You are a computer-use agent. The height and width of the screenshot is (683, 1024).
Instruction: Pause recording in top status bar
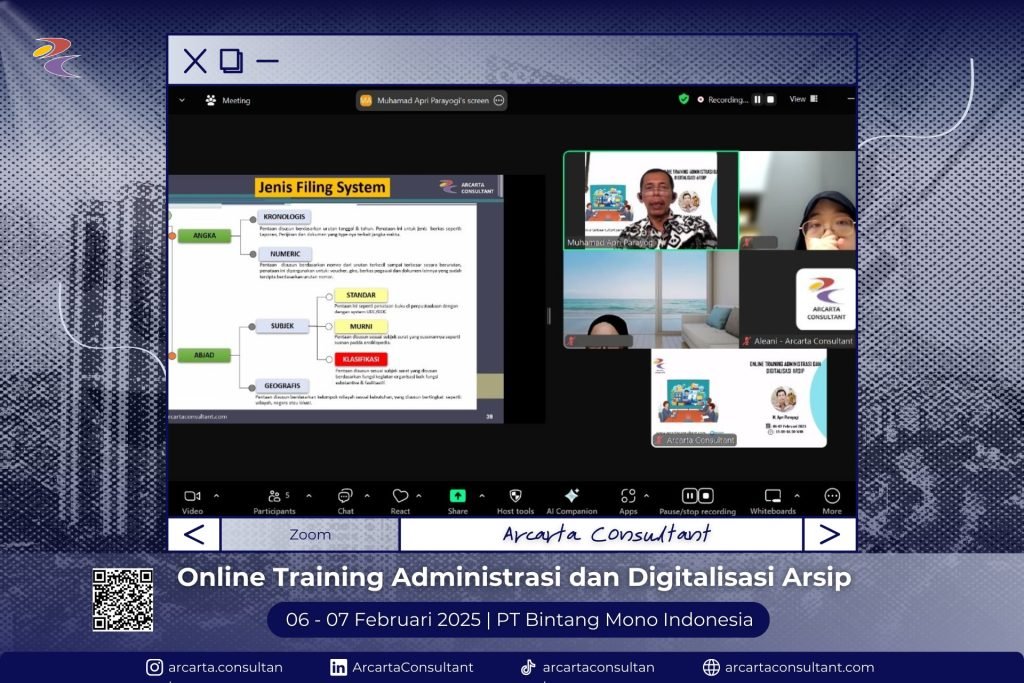coord(757,100)
